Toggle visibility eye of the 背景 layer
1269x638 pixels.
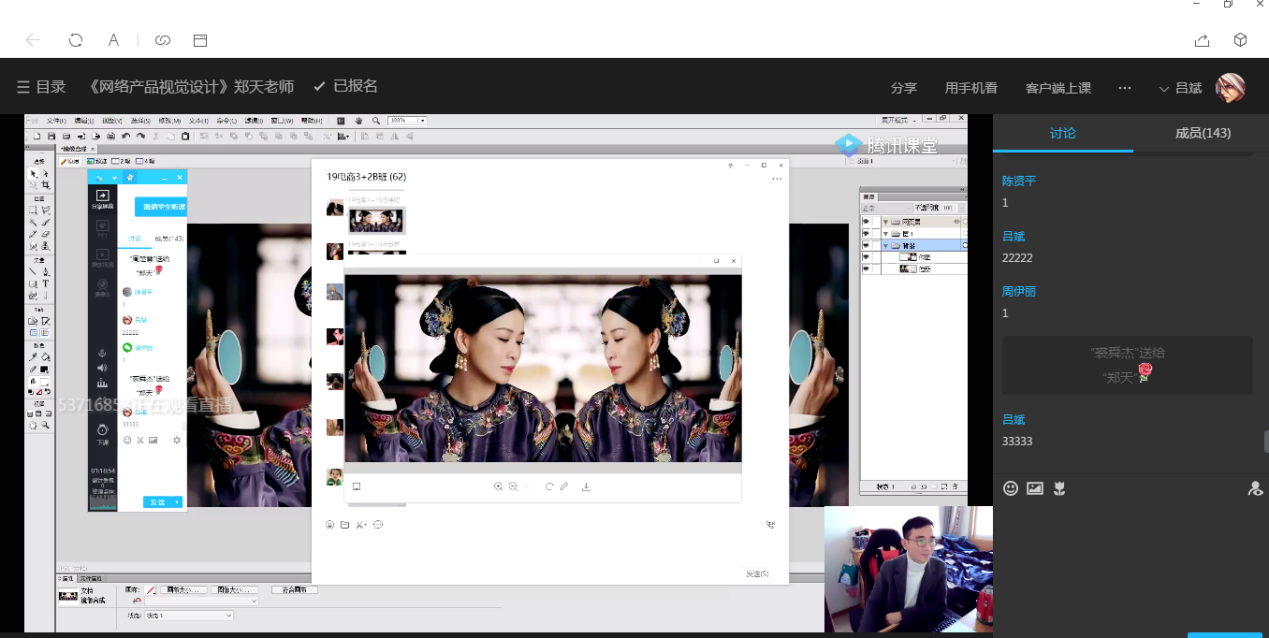[866, 245]
